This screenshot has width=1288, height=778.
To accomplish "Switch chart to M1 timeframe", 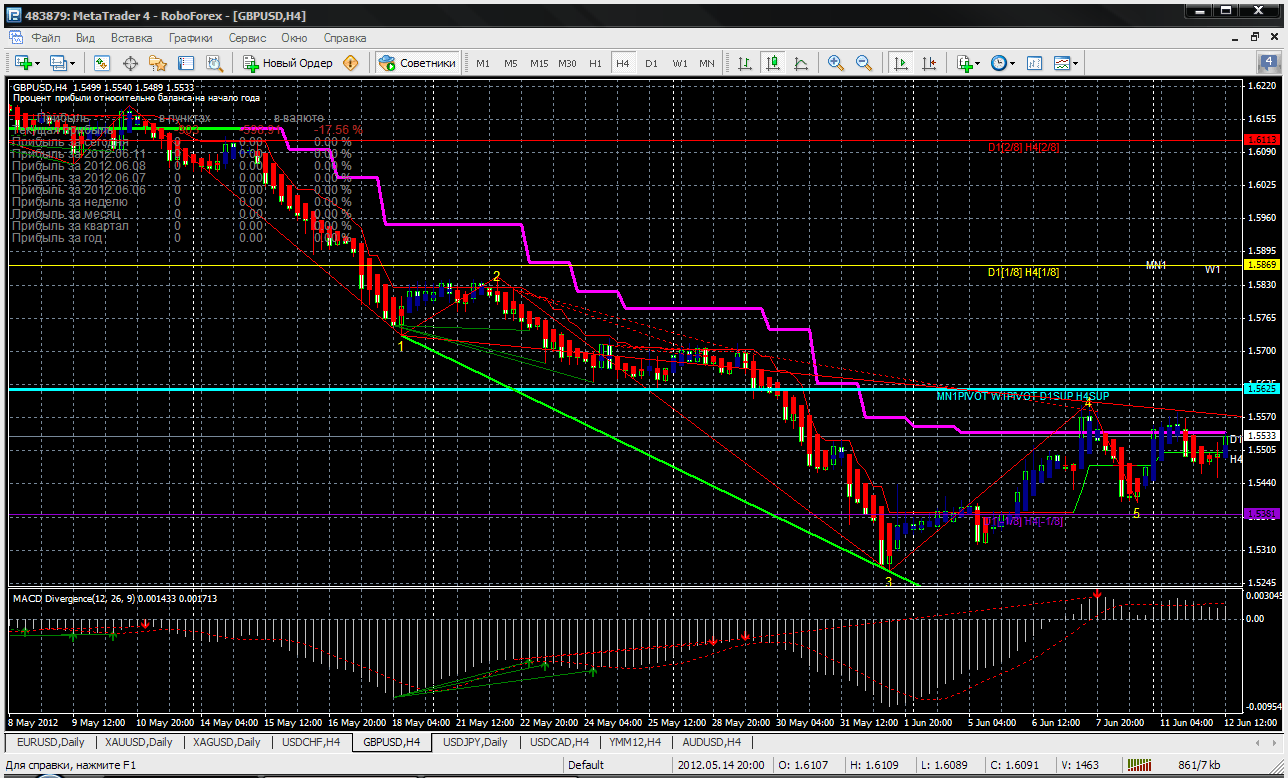I will (x=483, y=63).
